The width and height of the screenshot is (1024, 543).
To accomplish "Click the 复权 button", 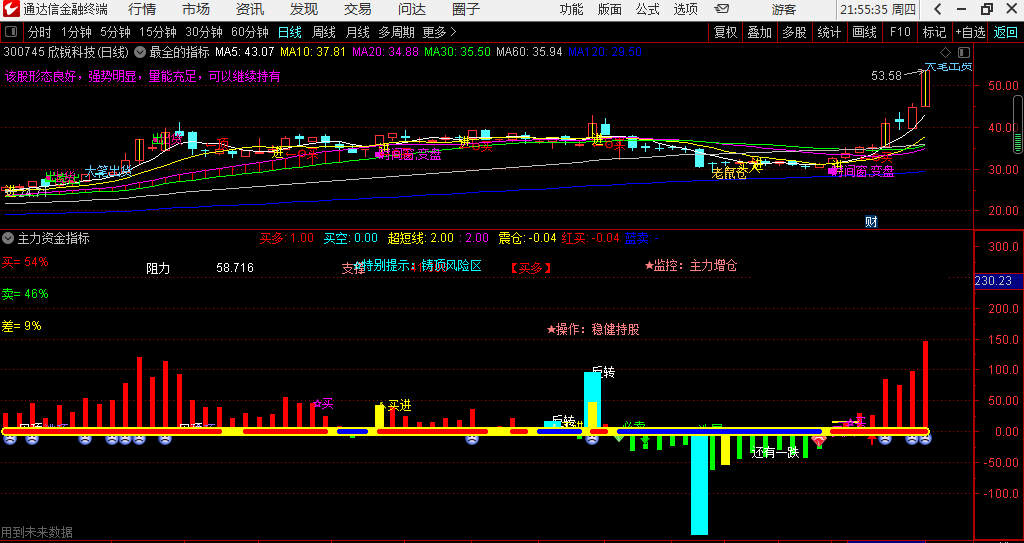I will coord(726,32).
